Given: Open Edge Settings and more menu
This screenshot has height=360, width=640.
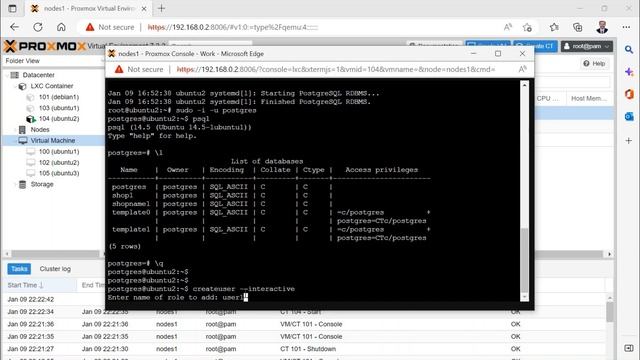Looking at the screenshot, I should pyautogui.click(x=626, y=27).
